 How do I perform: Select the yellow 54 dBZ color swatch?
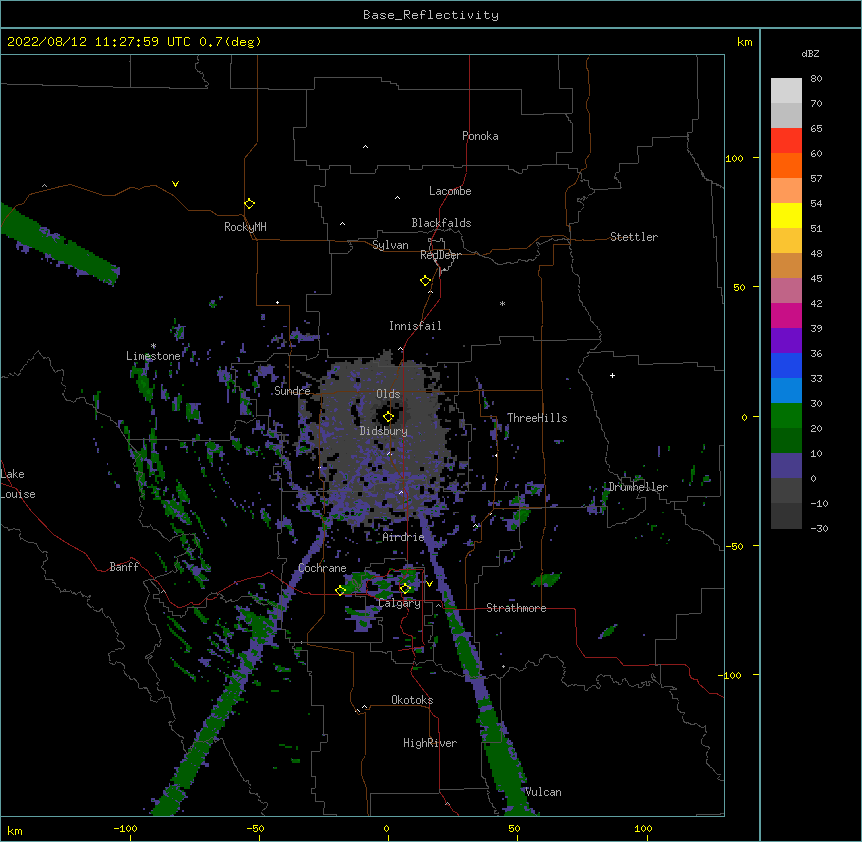(x=786, y=215)
